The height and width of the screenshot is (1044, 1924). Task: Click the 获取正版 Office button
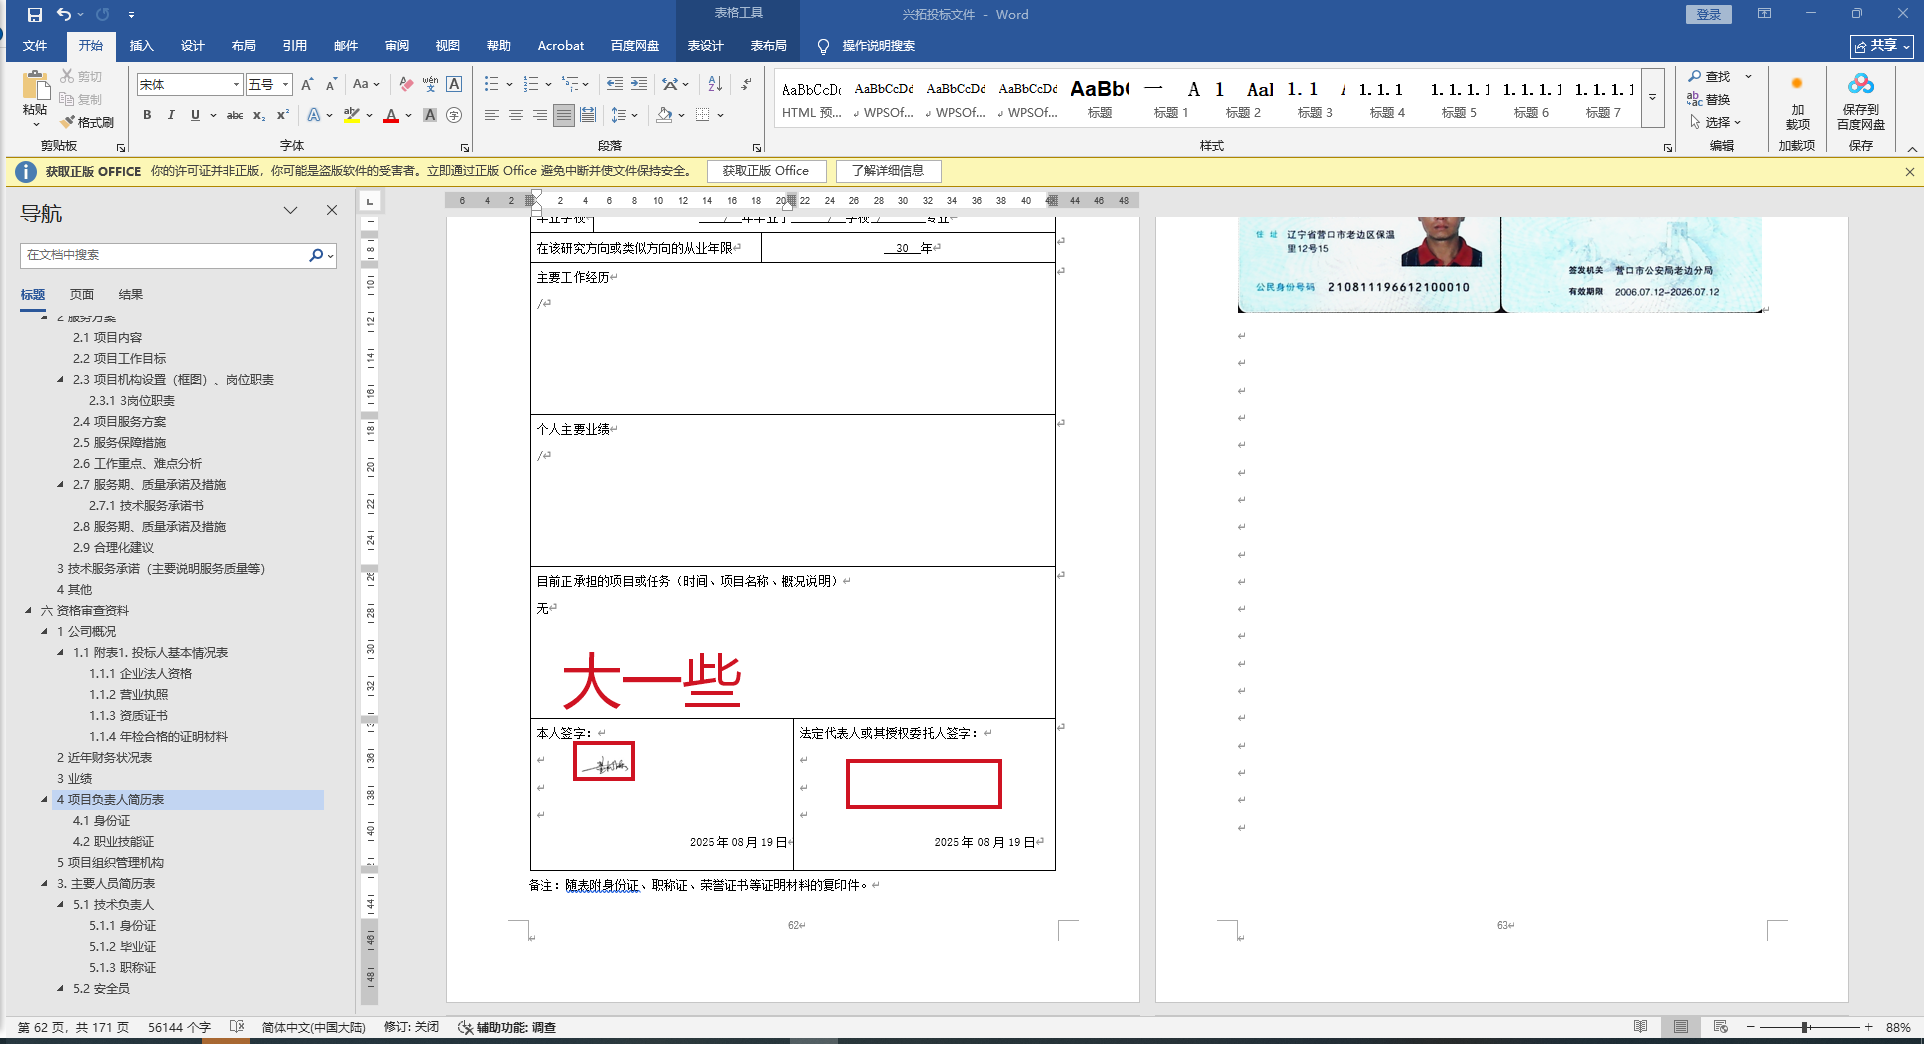coord(766,171)
